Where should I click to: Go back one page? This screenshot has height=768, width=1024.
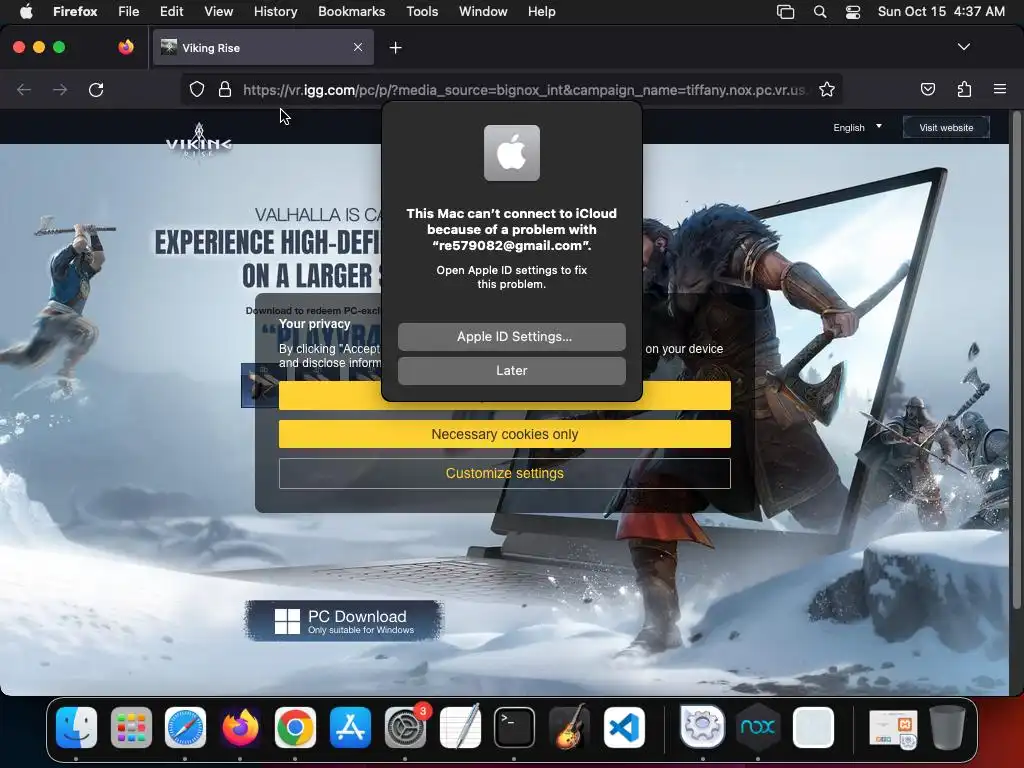coord(24,89)
